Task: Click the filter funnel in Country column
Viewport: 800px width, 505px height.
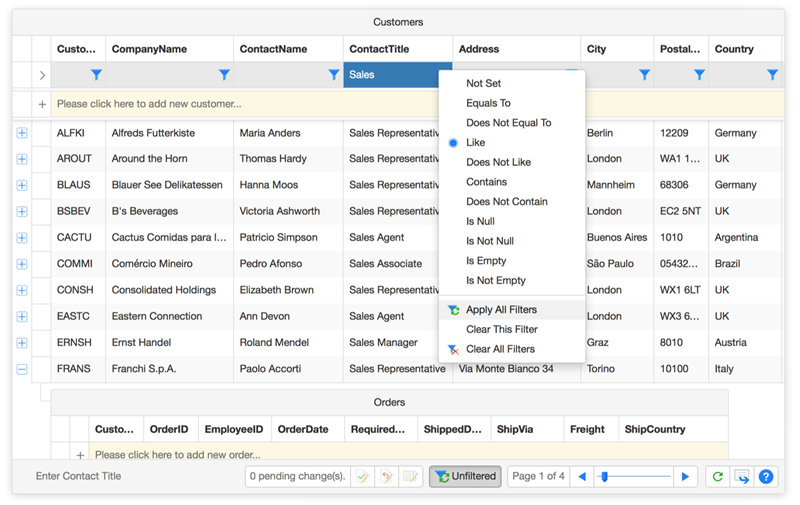Action: point(772,75)
